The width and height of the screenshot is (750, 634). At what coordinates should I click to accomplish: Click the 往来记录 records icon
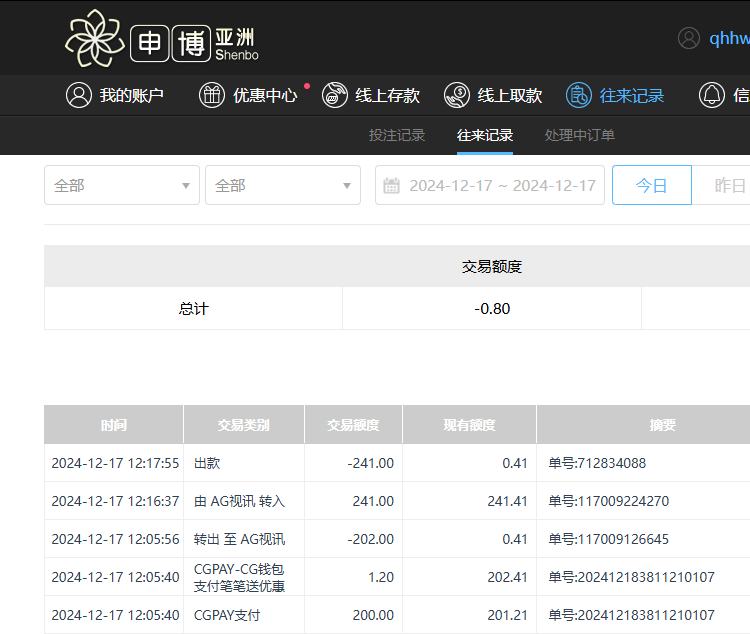click(579, 95)
